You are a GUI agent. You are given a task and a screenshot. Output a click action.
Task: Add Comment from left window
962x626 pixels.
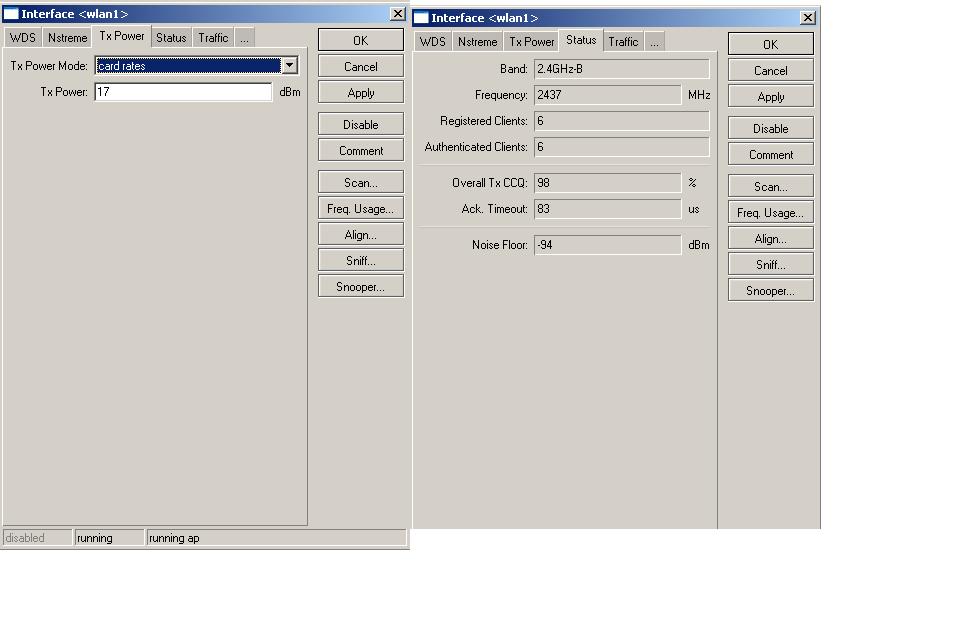(x=361, y=150)
